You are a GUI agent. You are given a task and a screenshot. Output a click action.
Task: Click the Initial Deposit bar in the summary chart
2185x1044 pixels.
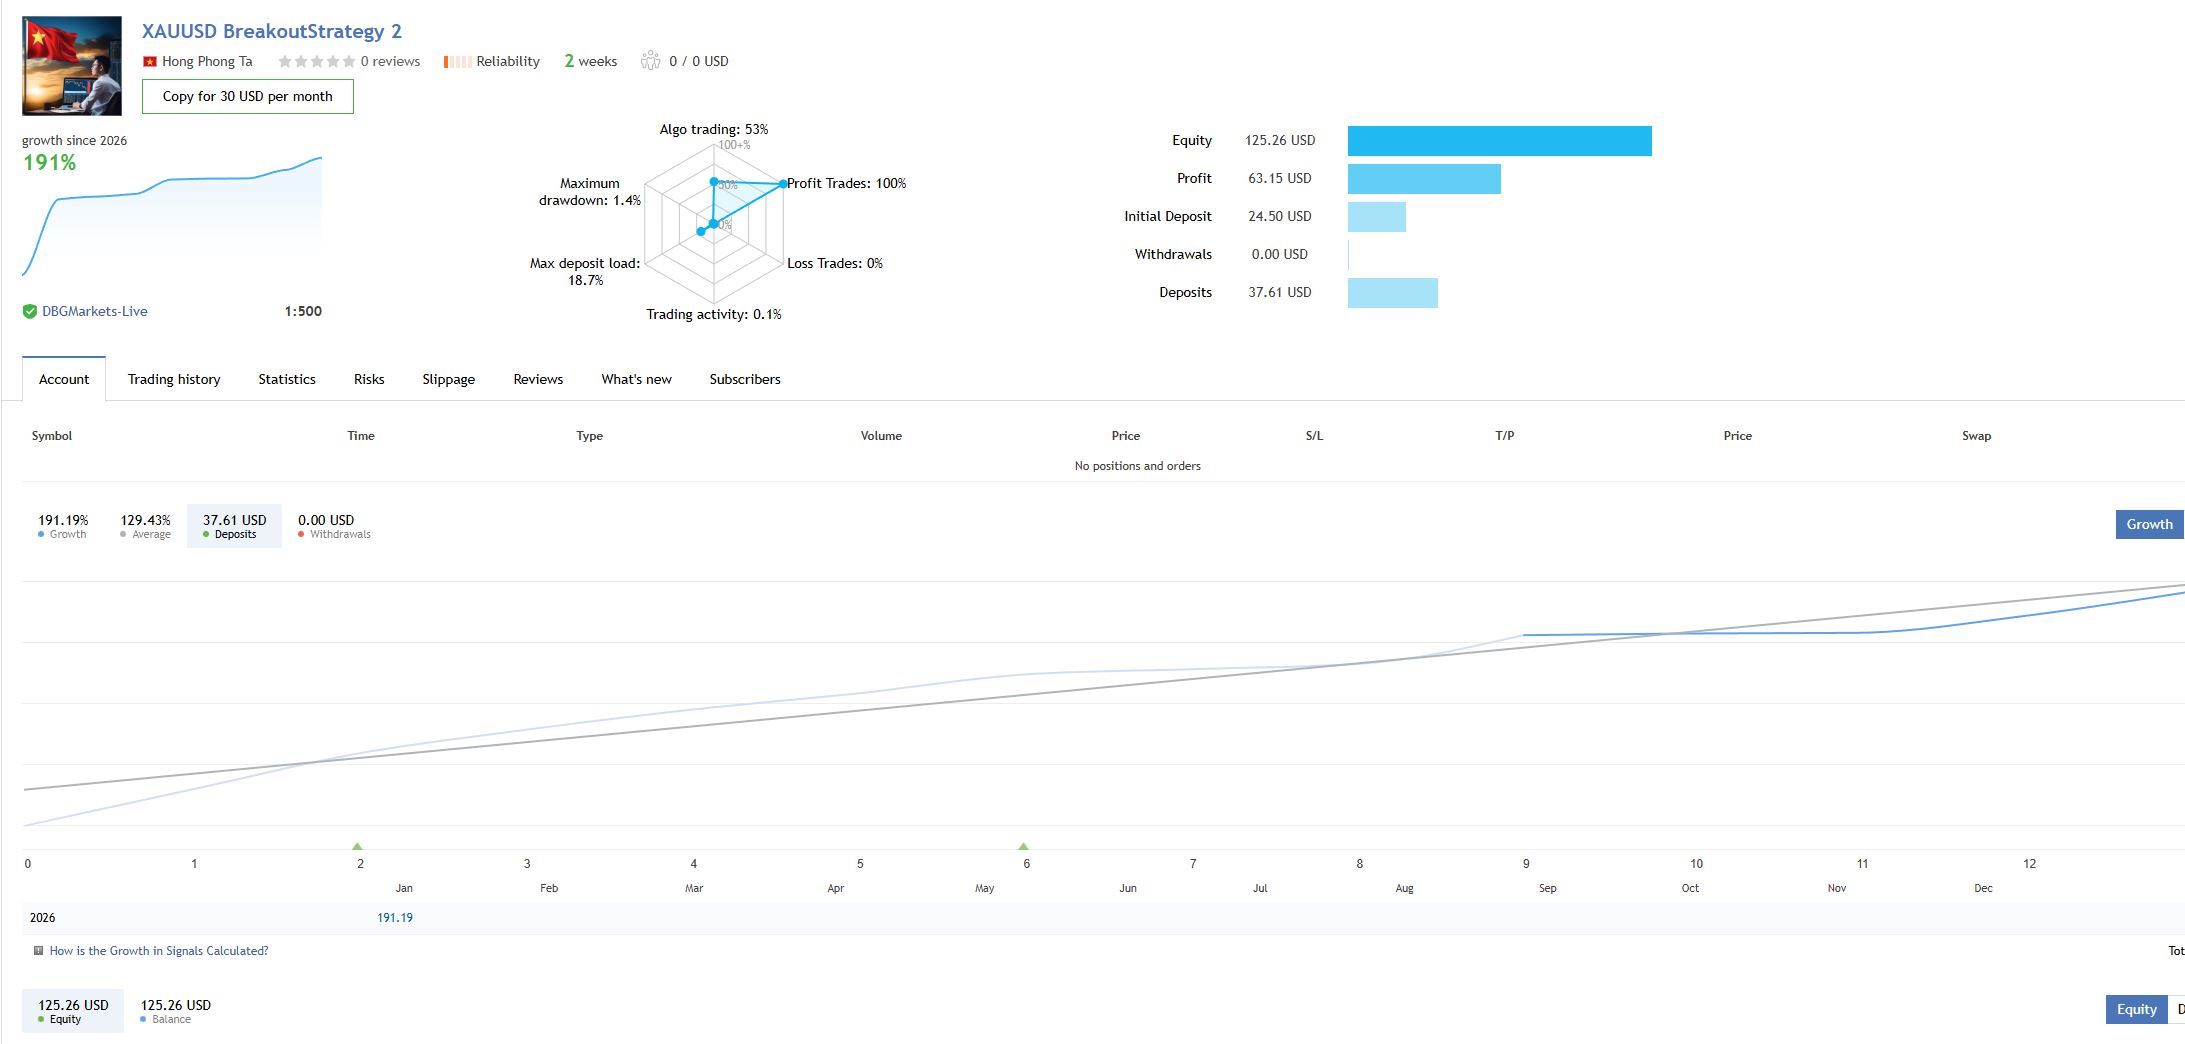tap(1377, 217)
